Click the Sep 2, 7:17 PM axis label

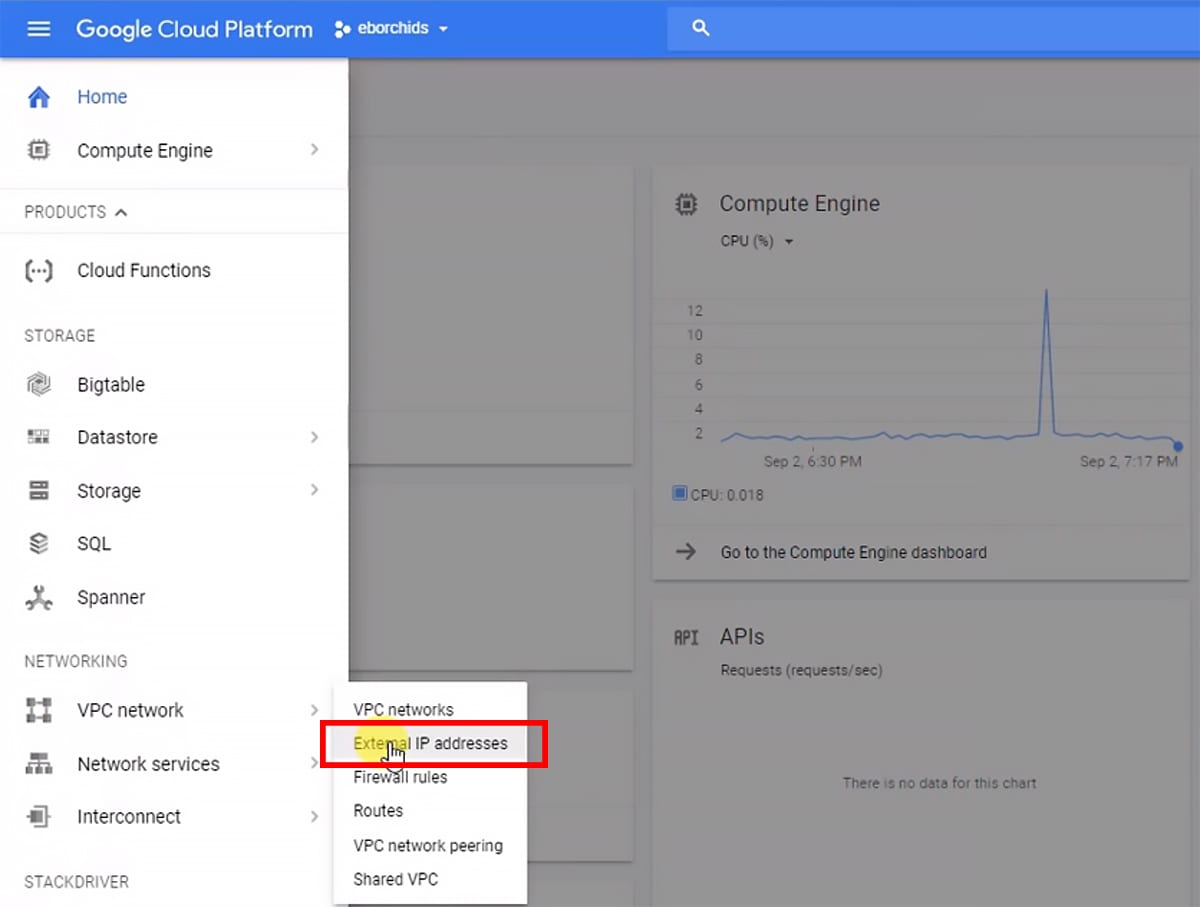click(1129, 462)
